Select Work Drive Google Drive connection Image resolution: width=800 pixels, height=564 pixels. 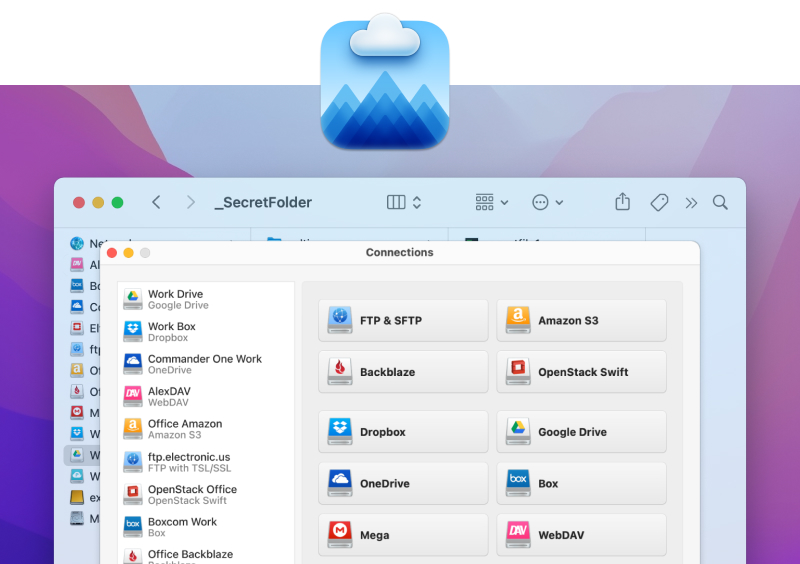(x=206, y=300)
